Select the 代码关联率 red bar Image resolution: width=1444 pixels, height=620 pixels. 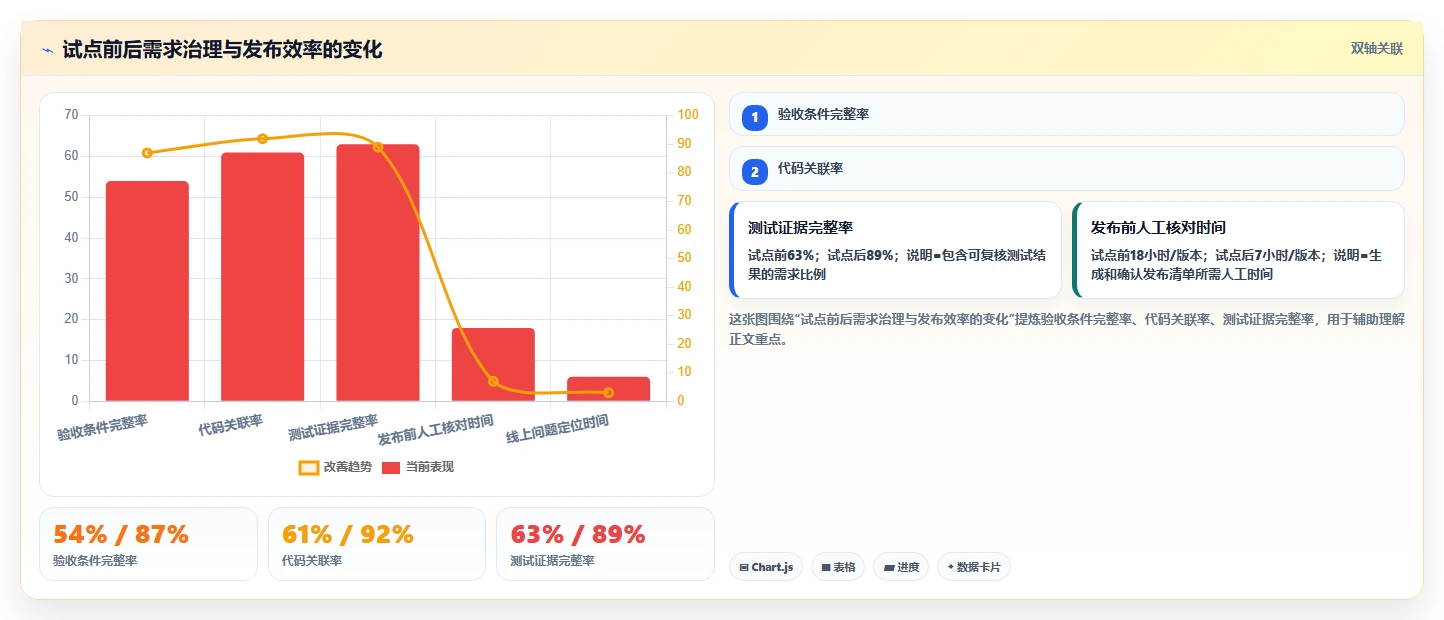[x=262, y=277]
